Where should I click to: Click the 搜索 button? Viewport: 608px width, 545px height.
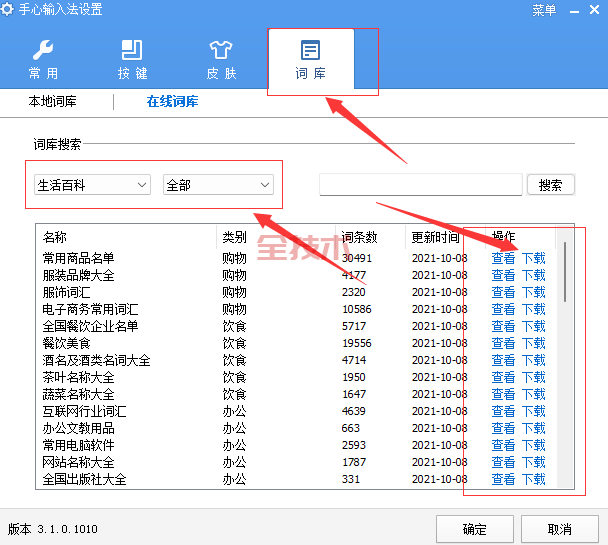tap(551, 185)
